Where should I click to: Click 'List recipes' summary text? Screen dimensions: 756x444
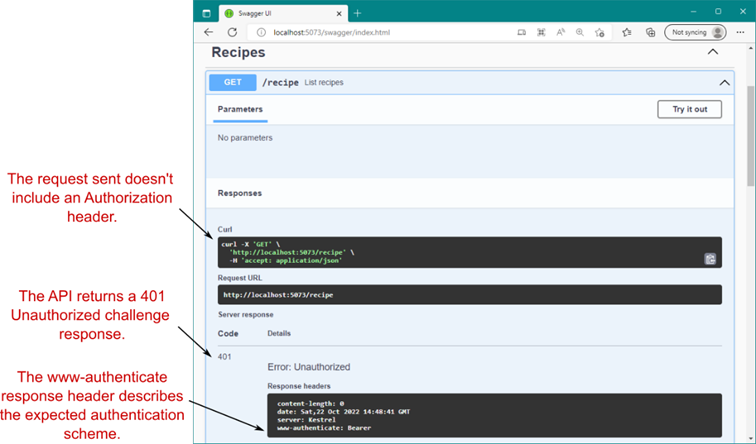[324, 82]
